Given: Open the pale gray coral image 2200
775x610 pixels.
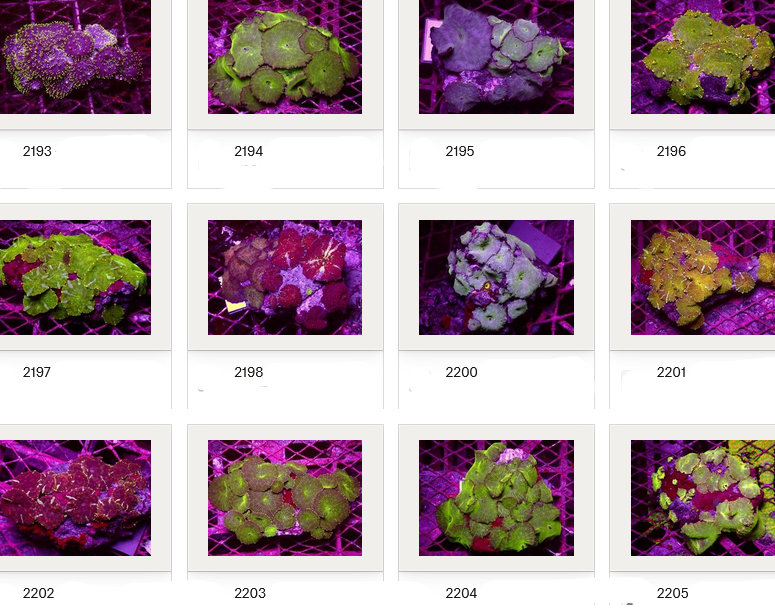Looking at the screenshot, I should pos(496,277).
